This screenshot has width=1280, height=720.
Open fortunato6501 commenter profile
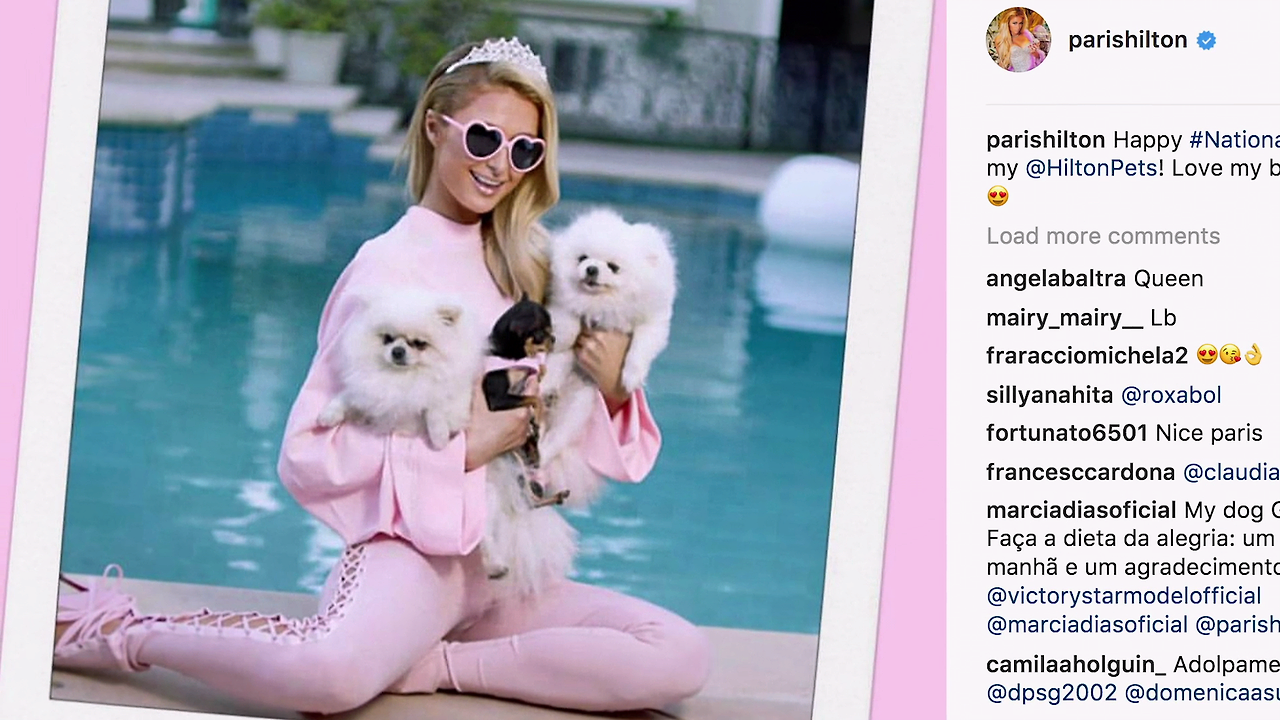coord(1066,433)
